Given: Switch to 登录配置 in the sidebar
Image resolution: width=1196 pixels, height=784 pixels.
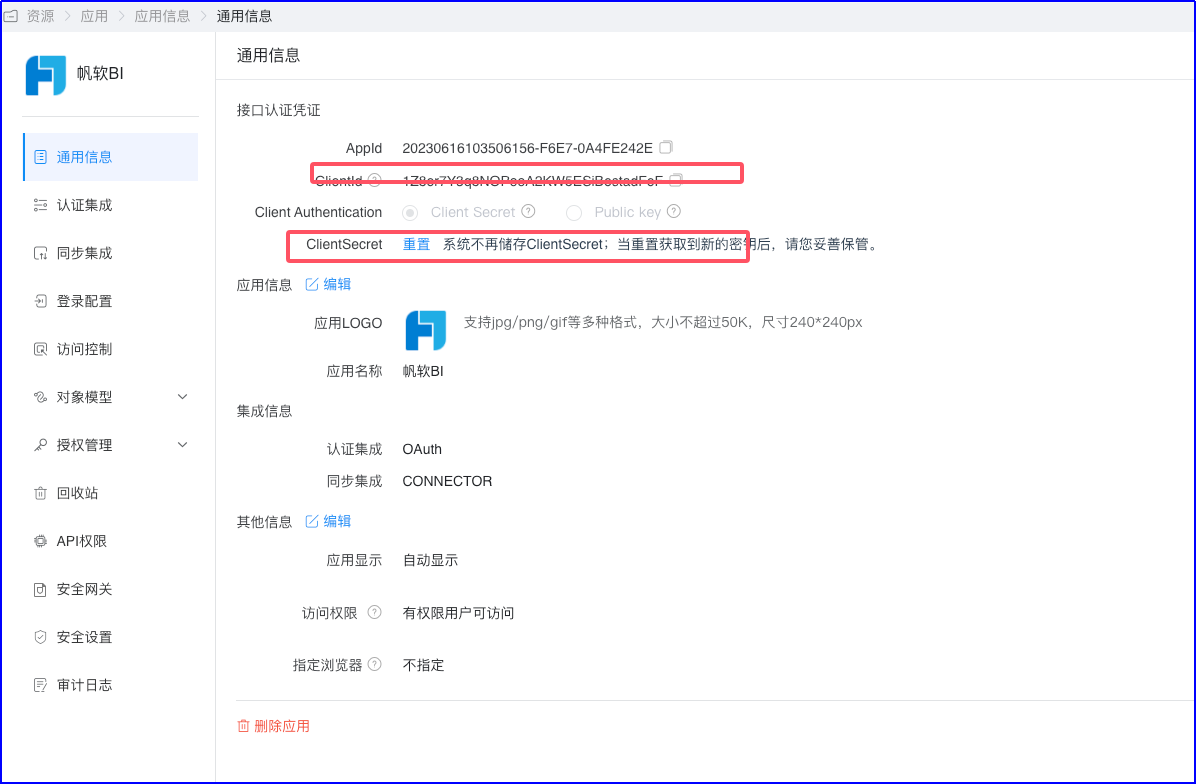Looking at the screenshot, I should click(x=111, y=301).
